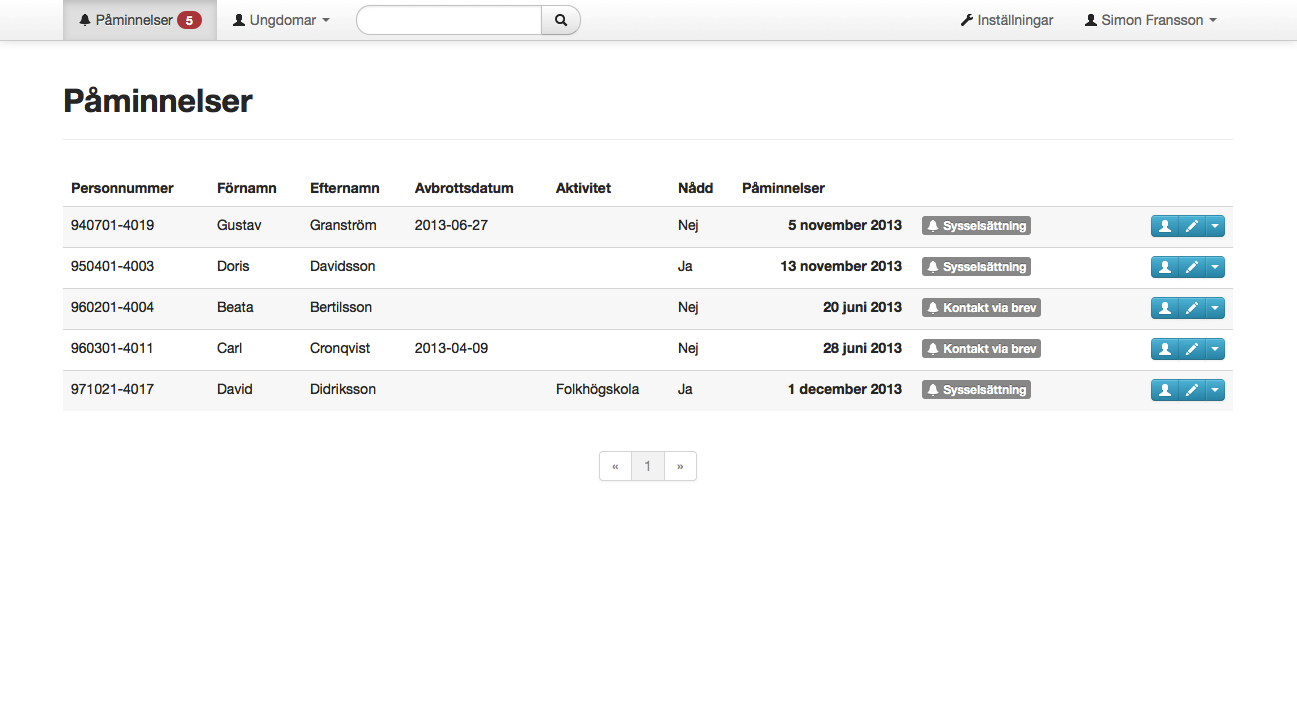Viewport: 1297px width, 725px height.
Task: Open the Ungdomar dropdown menu
Action: (281, 20)
